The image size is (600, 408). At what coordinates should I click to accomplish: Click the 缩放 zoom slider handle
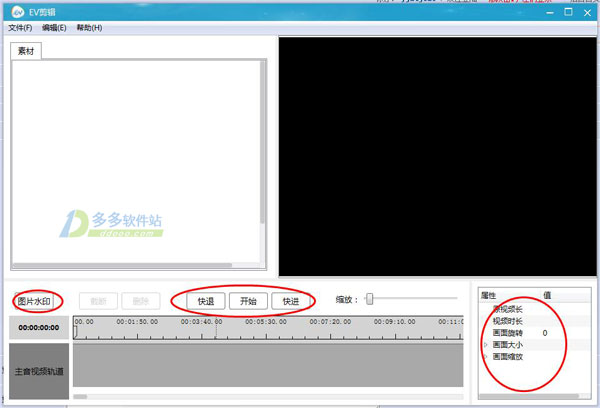pyautogui.click(x=369, y=299)
